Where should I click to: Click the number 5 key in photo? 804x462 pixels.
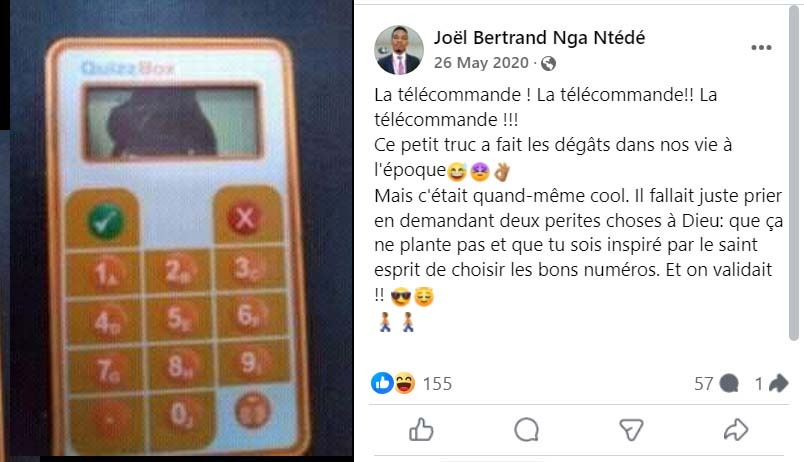click(178, 318)
